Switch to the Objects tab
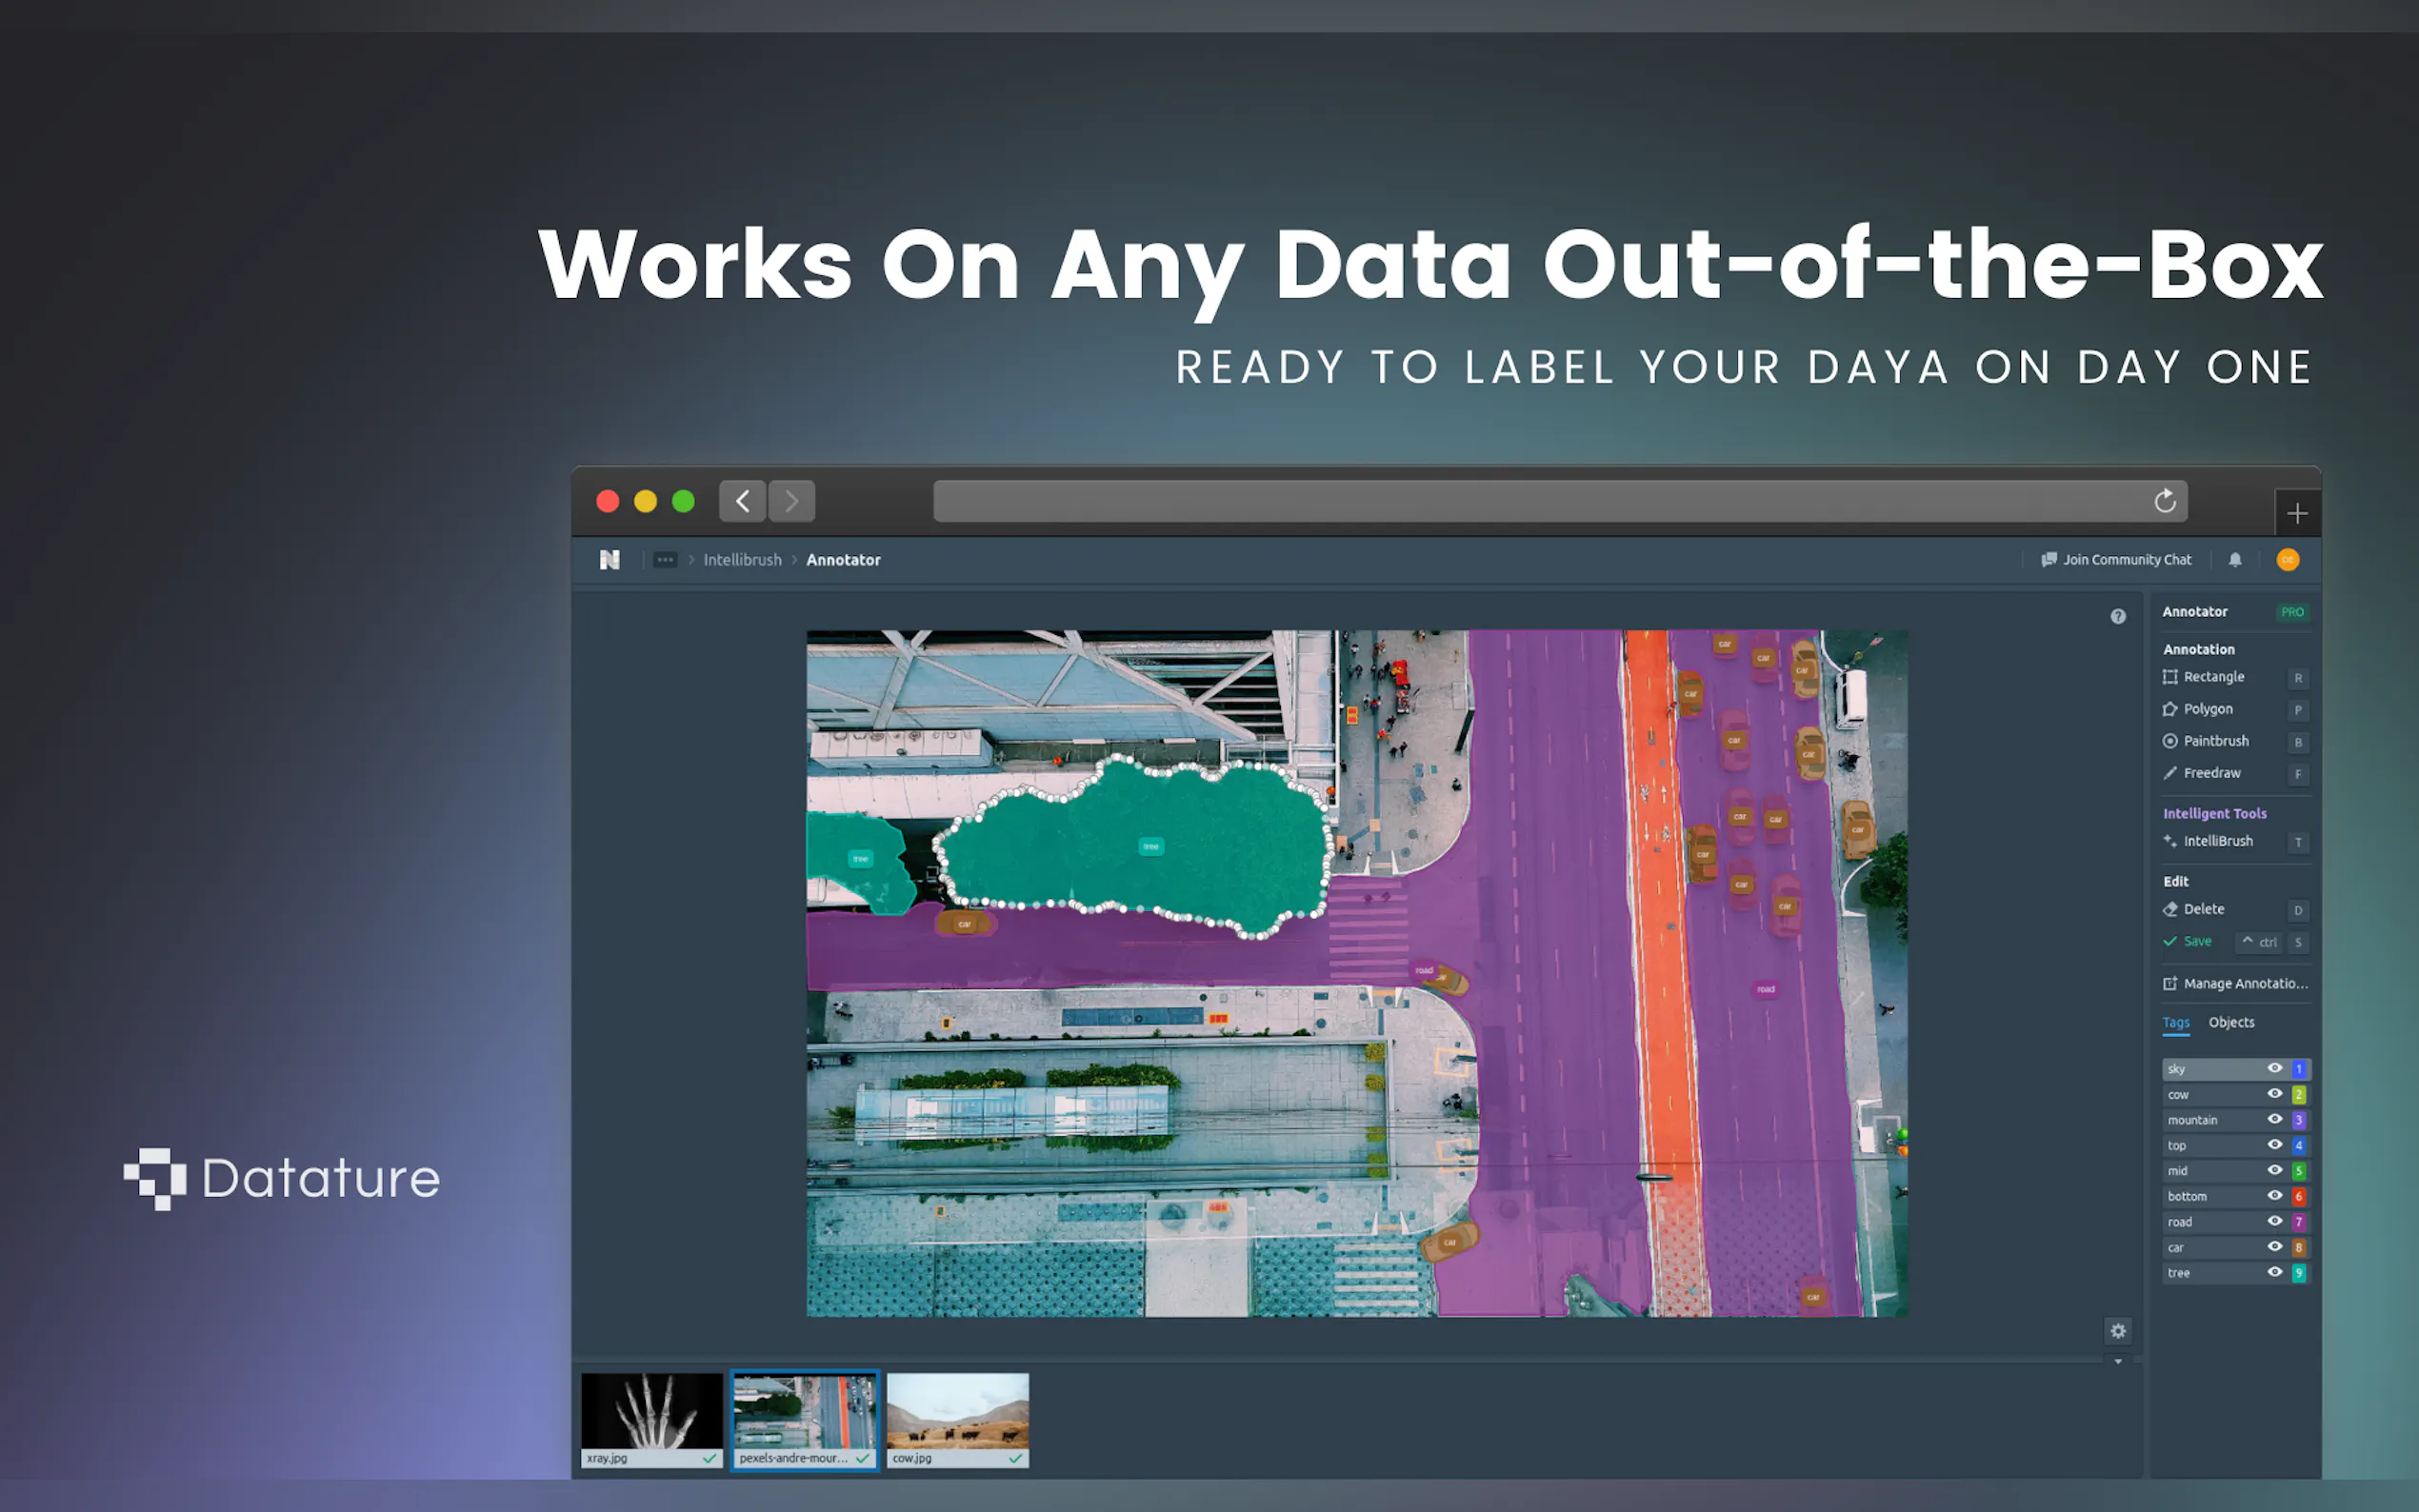 2231,1022
